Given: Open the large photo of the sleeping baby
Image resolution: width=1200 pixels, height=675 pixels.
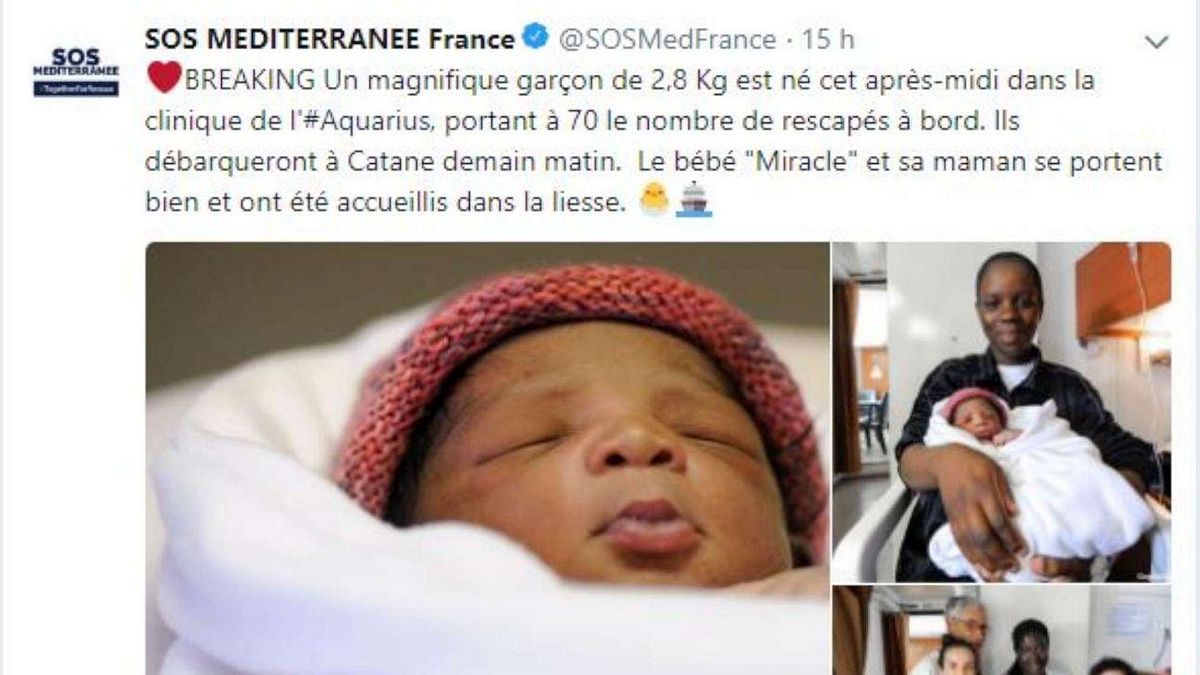Looking at the screenshot, I should point(488,458).
